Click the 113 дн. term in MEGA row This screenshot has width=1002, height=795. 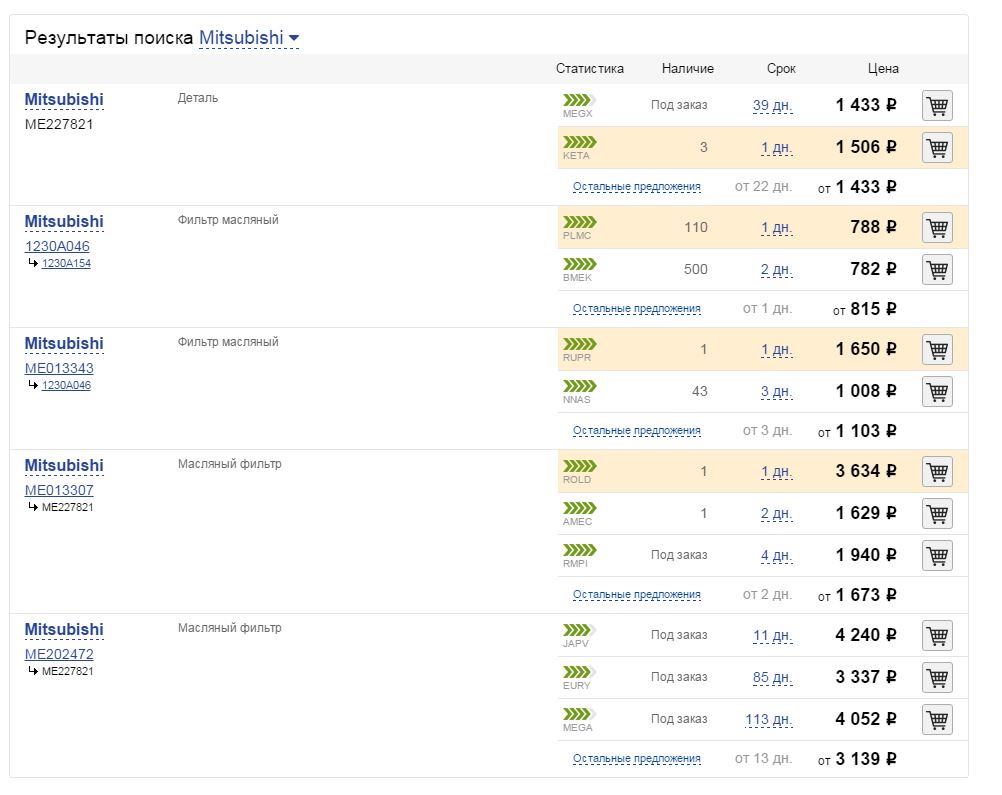click(x=769, y=720)
